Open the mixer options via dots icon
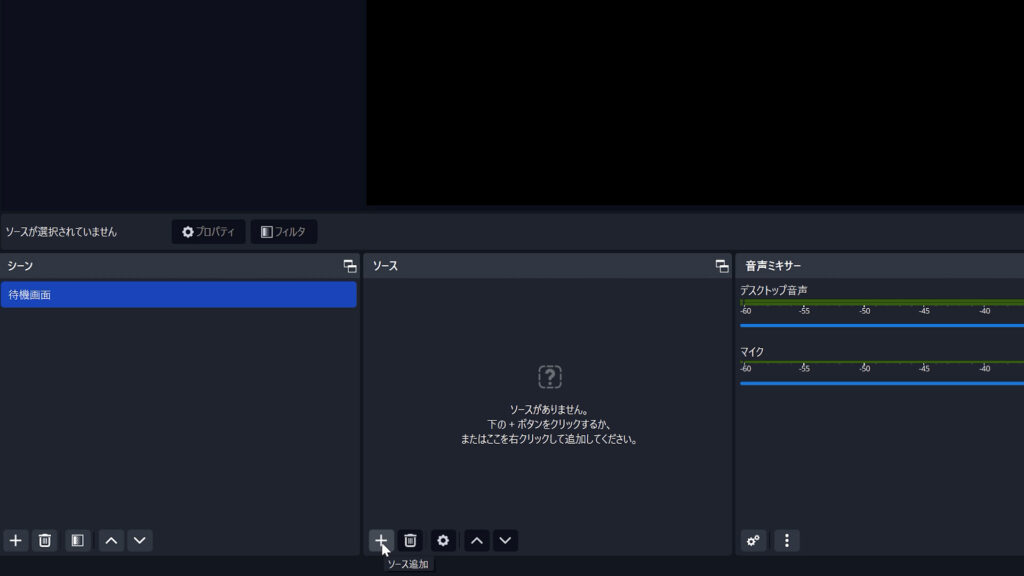Image resolution: width=1024 pixels, height=576 pixels. point(787,540)
